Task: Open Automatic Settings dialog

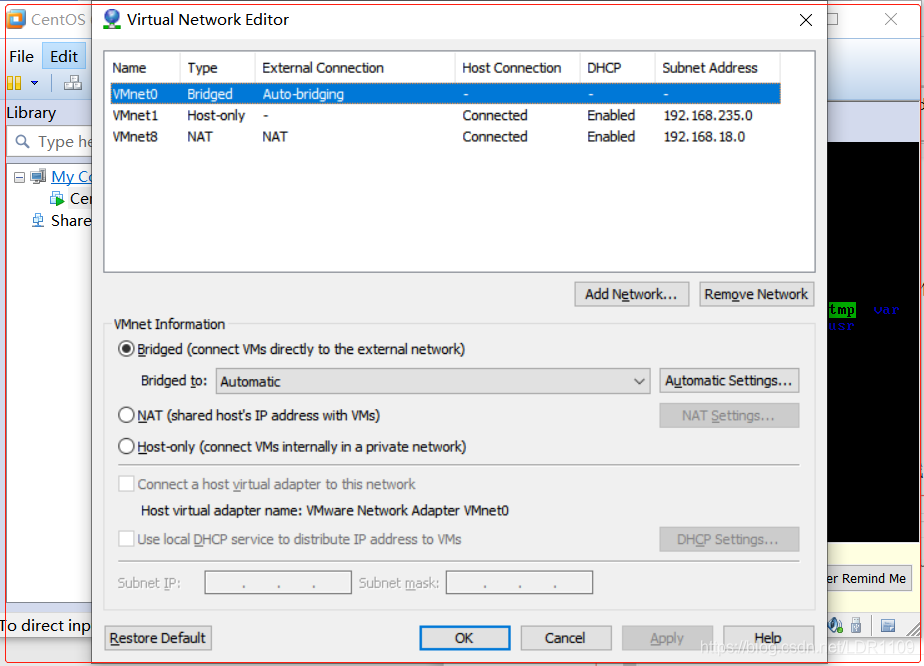Action: point(729,381)
